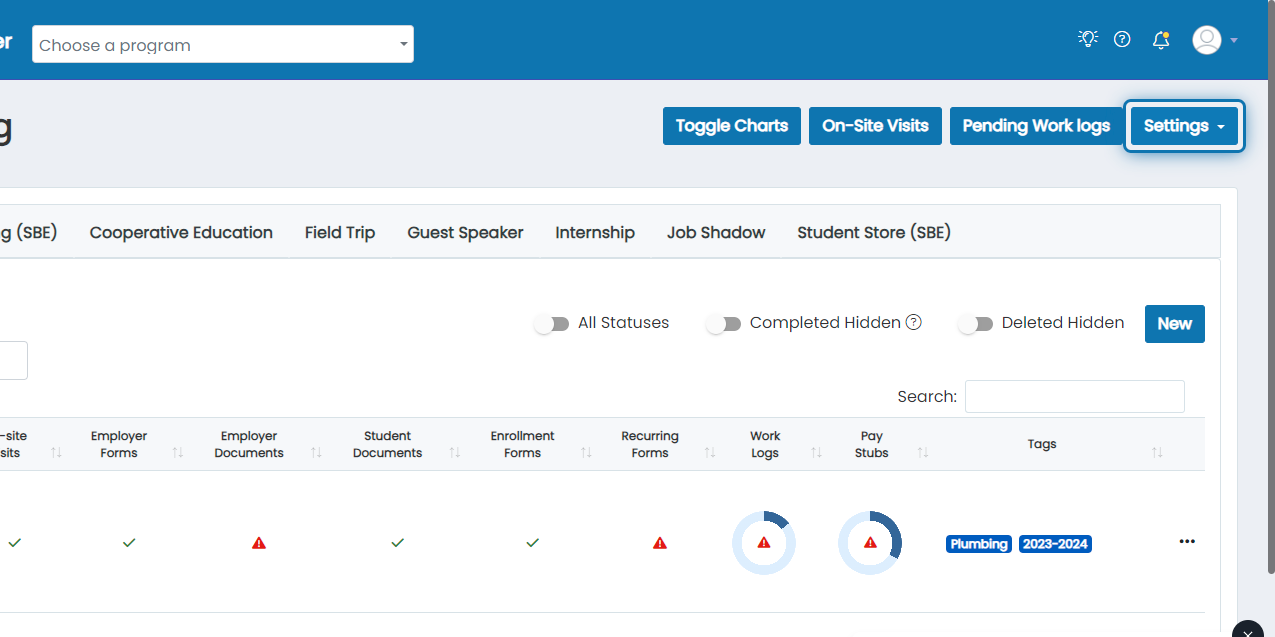This screenshot has width=1275, height=637.
Task: Open the row actions ellipsis menu
Action: (1187, 541)
